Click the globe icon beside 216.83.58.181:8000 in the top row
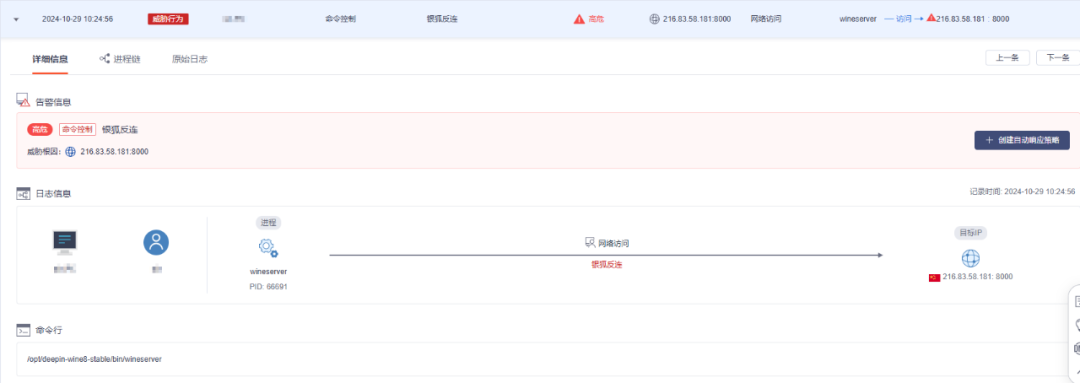This screenshot has height=383, width=1080. tap(654, 19)
